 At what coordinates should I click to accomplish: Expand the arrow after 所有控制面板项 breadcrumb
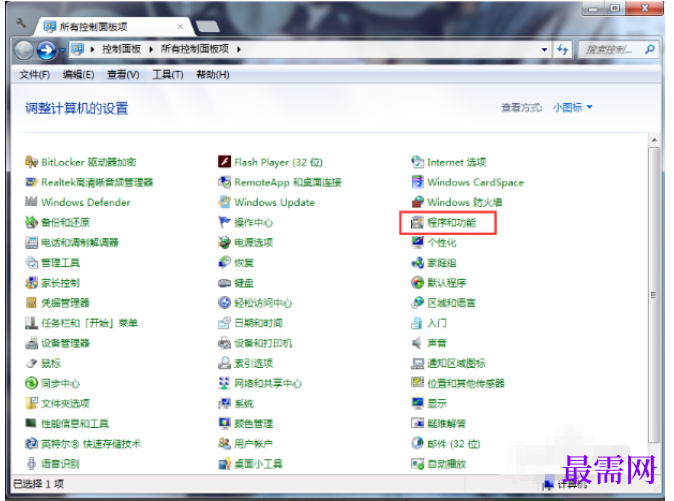pyautogui.click(x=239, y=49)
